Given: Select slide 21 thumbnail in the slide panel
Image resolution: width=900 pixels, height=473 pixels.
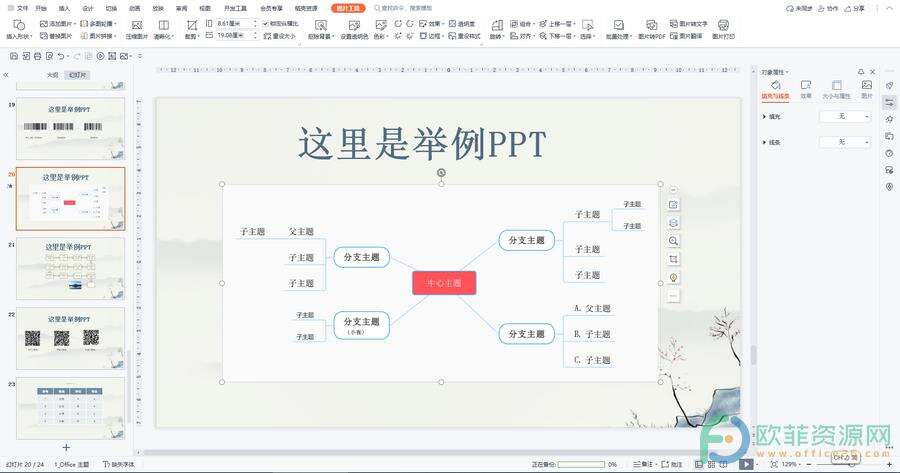Looking at the screenshot, I should pyautogui.click(x=70, y=265).
